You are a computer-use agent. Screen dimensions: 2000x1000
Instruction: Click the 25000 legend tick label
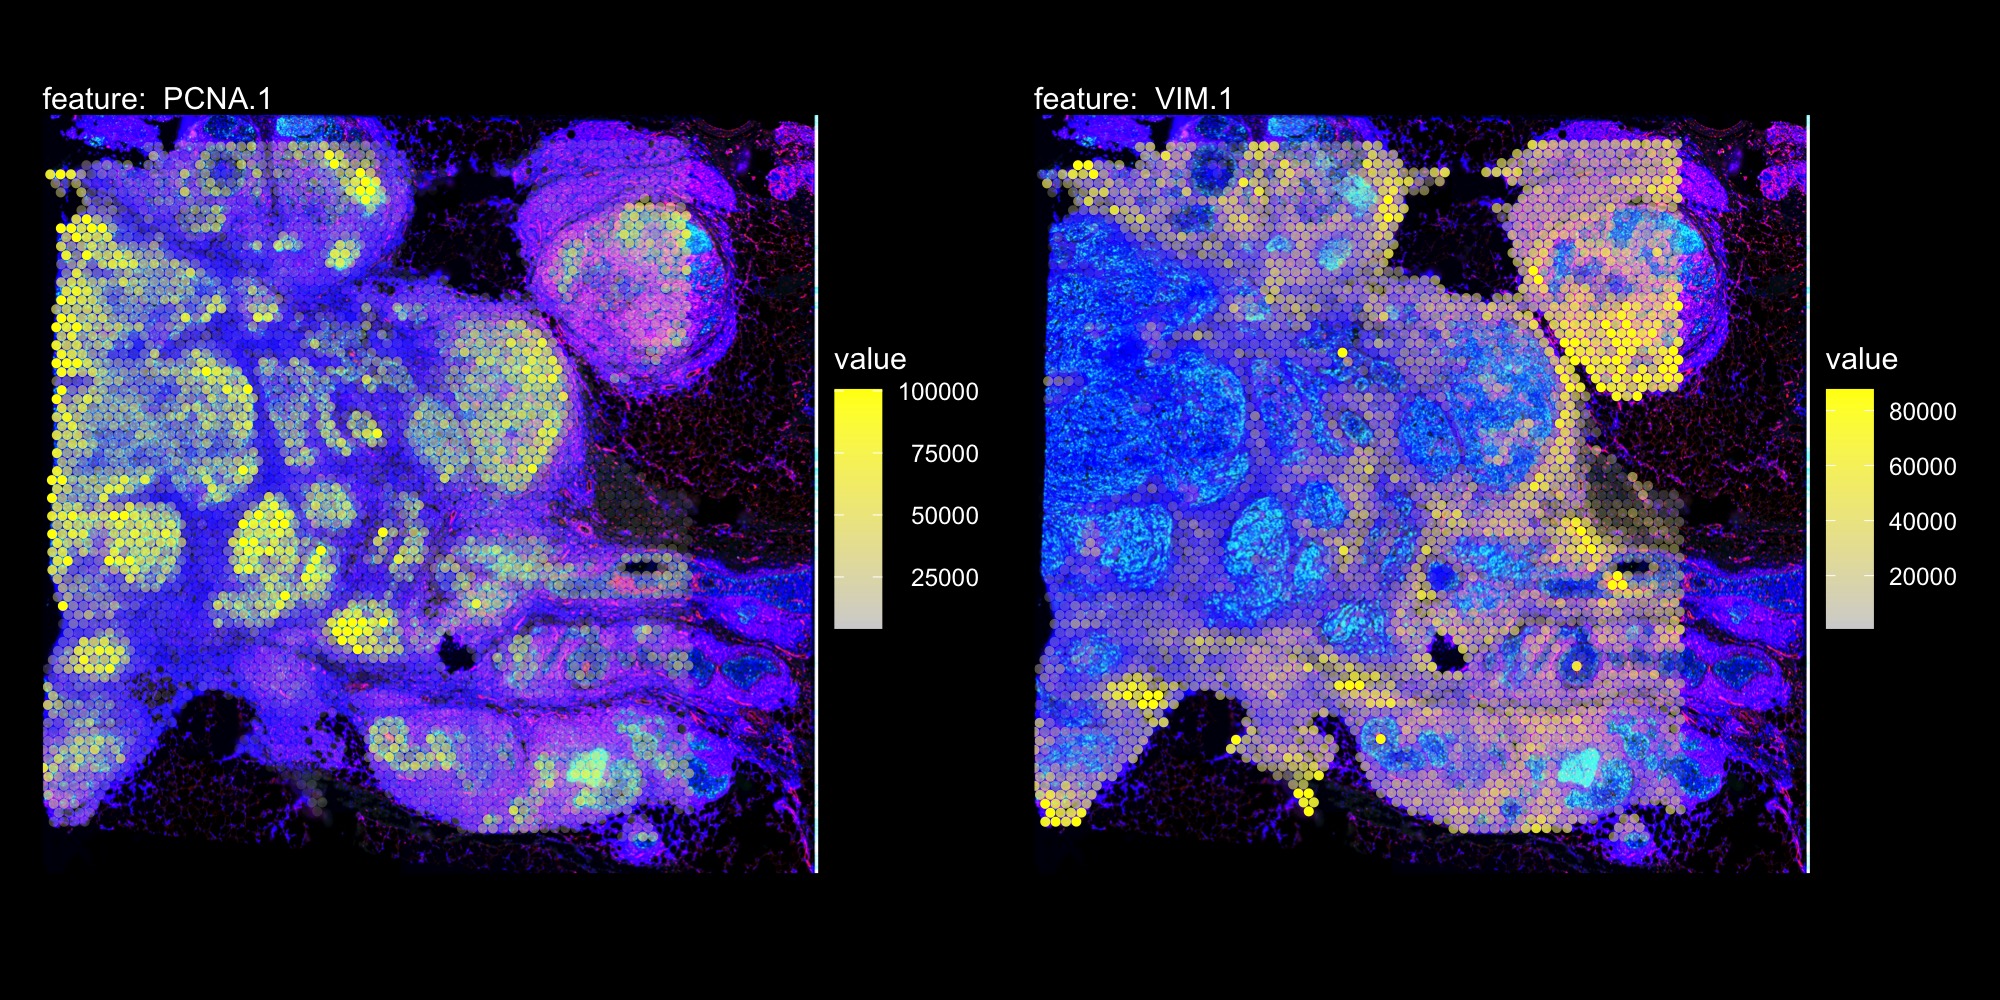click(944, 578)
